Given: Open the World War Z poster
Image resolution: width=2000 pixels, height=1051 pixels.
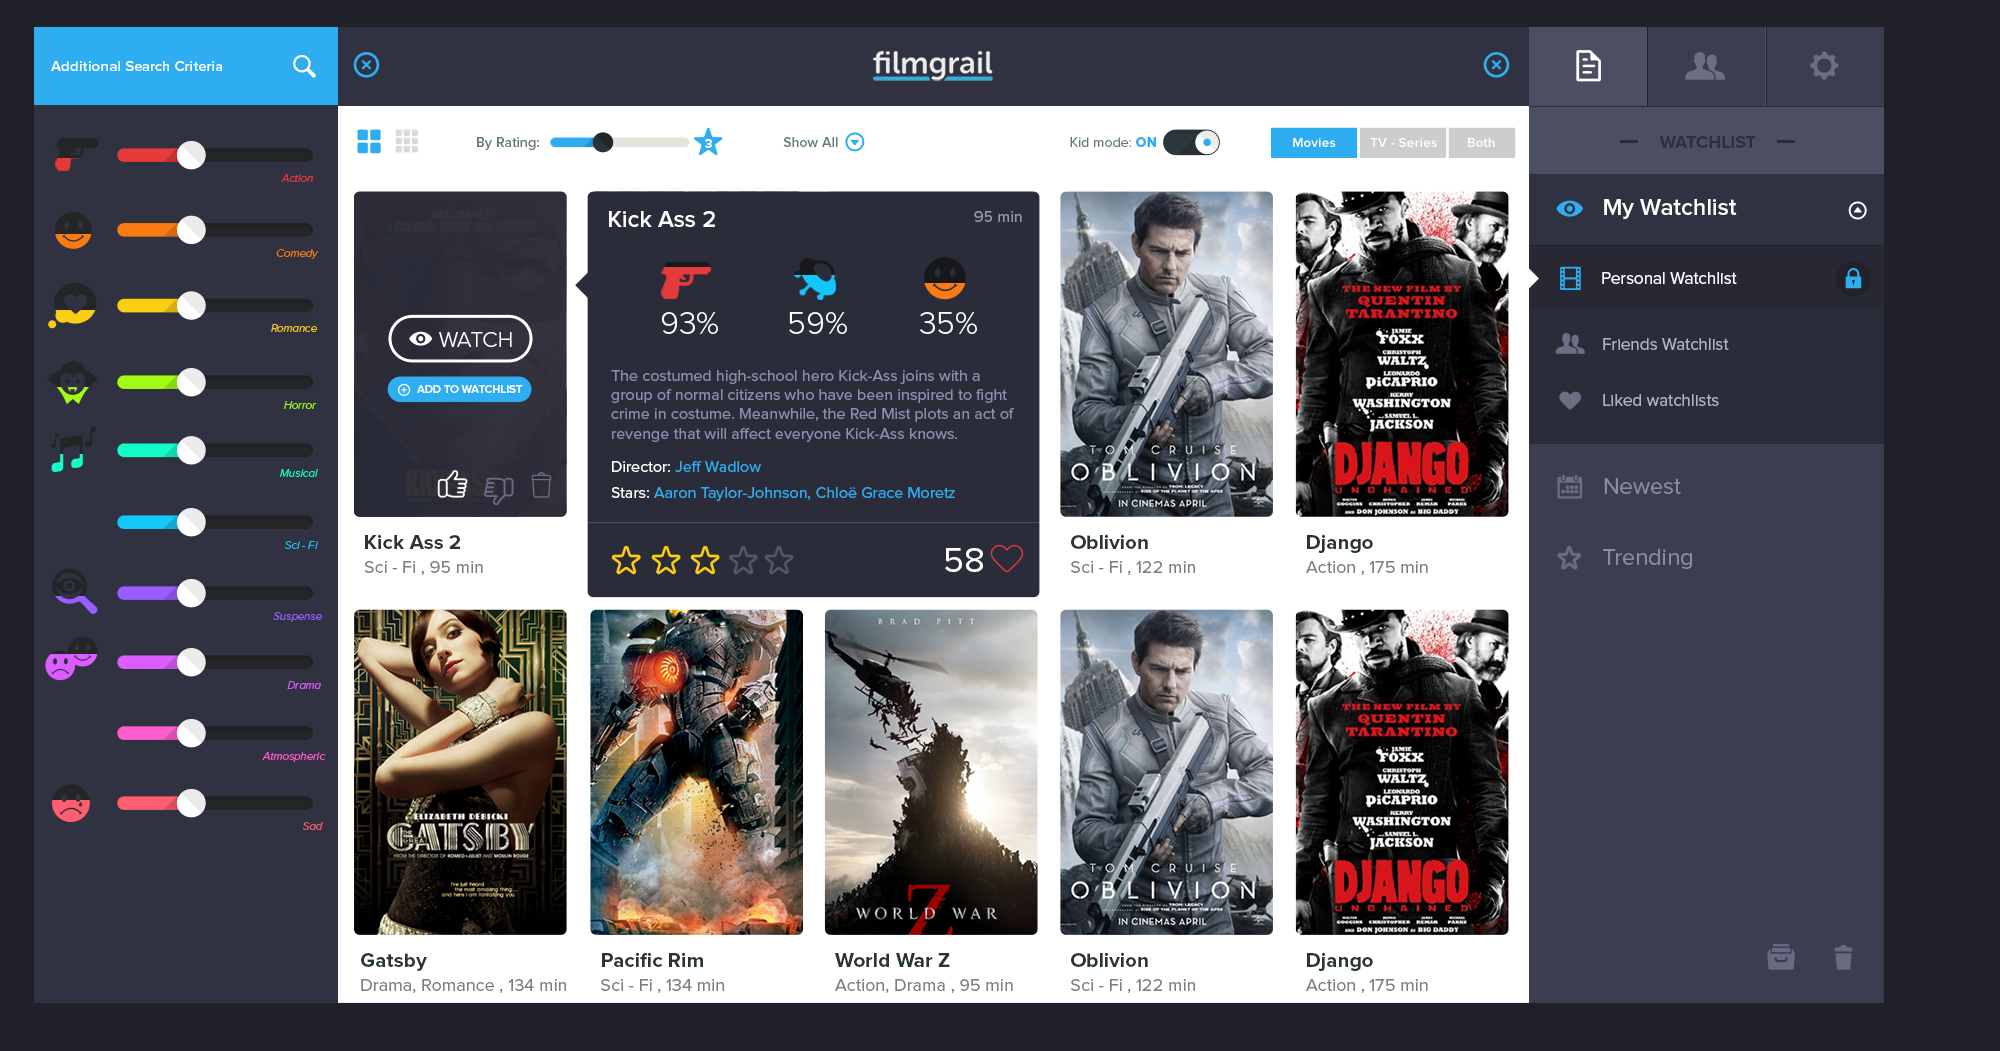Looking at the screenshot, I should pyautogui.click(x=931, y=772).
